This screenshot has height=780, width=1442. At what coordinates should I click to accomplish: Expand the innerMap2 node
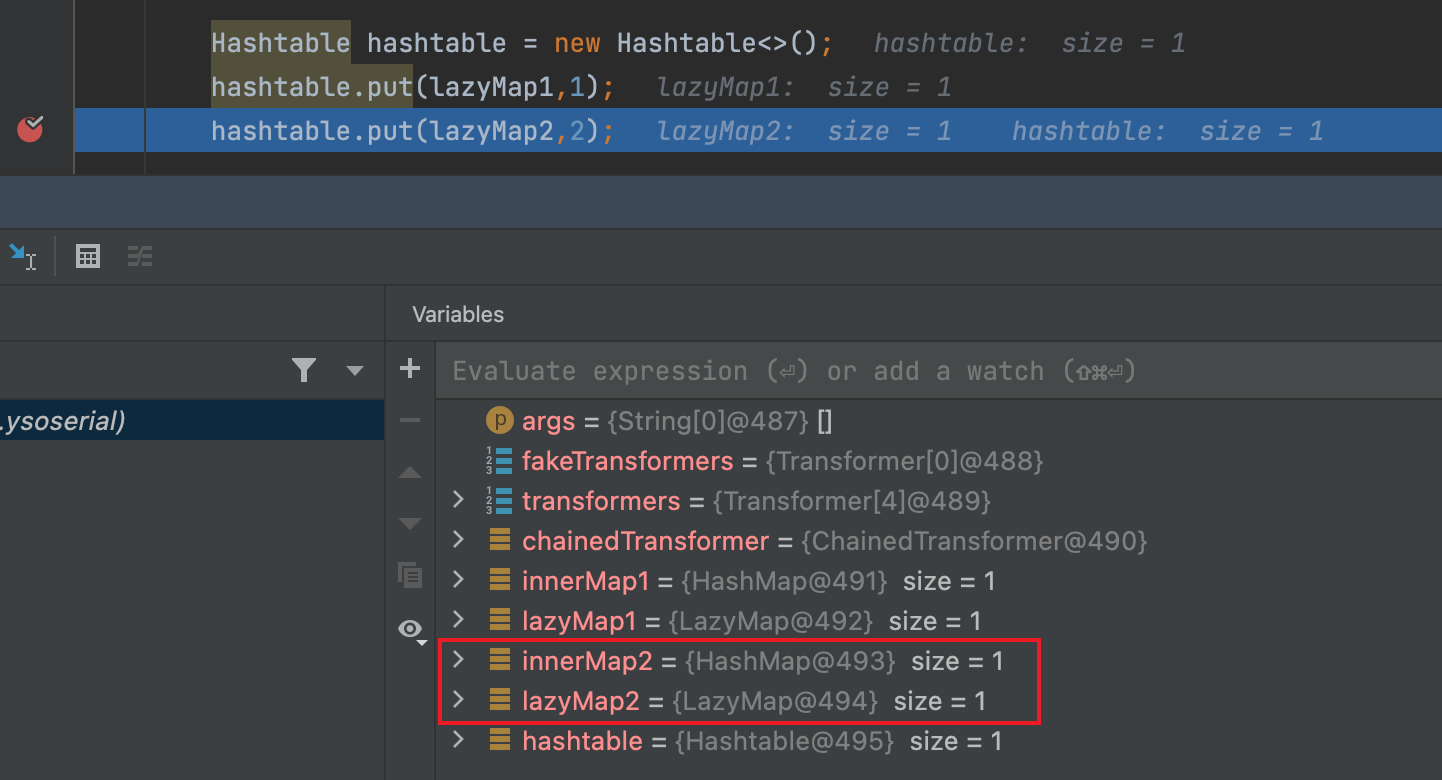tap(458, 659)
